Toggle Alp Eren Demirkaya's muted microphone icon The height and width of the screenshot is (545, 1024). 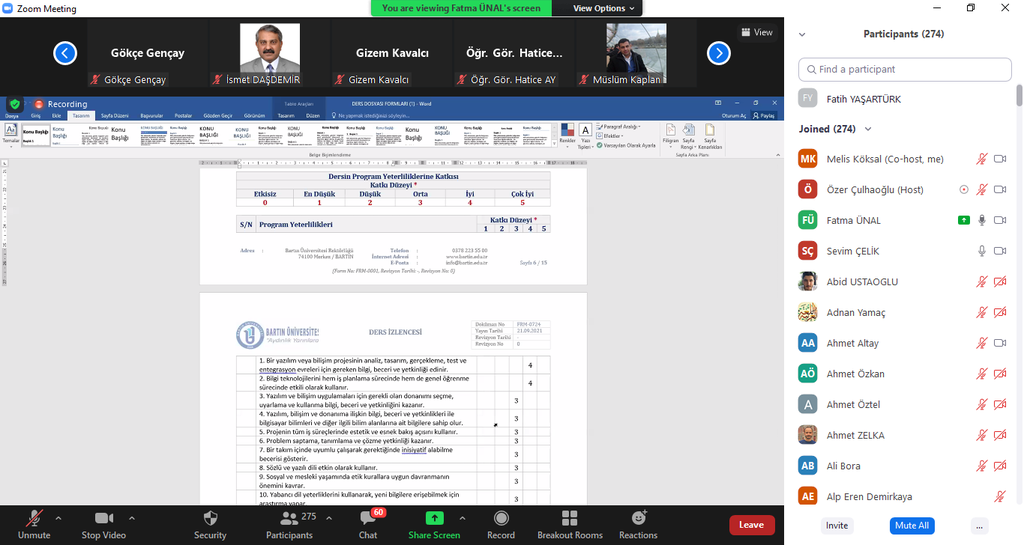[1000, 496]
